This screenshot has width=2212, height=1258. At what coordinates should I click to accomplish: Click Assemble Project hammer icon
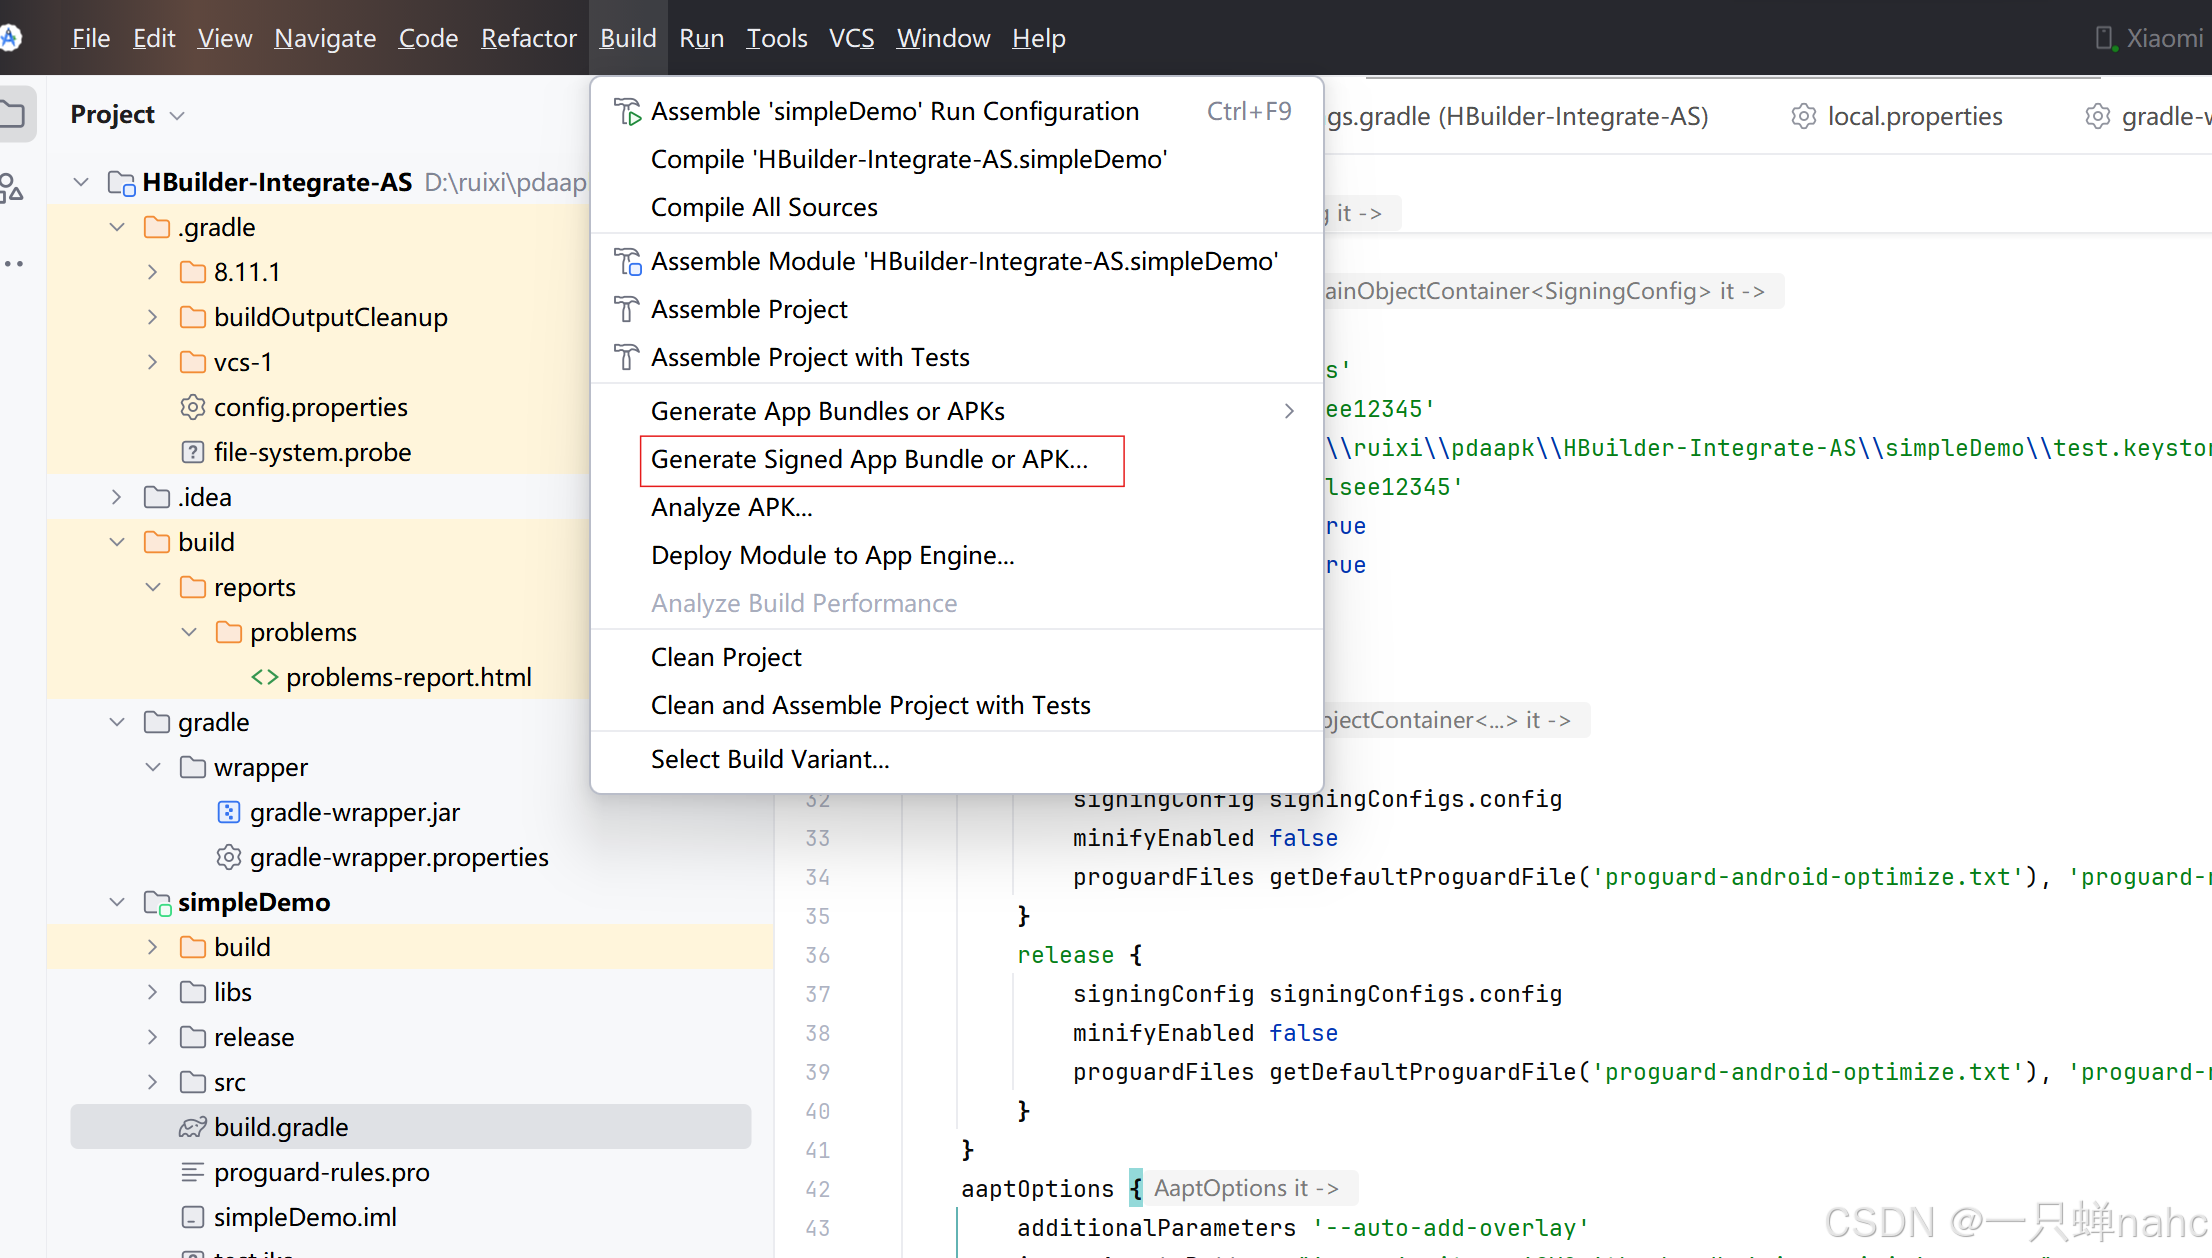[x=627, y=309]
